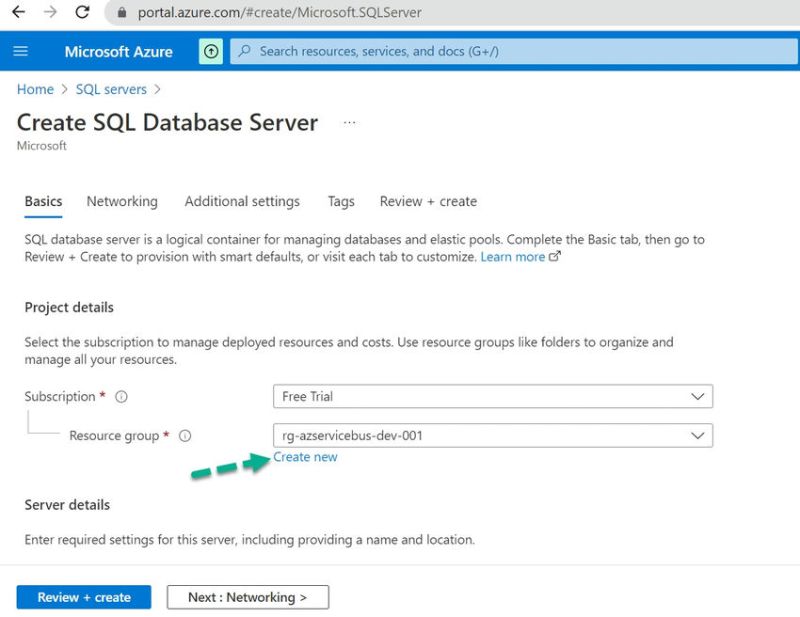
Task: Open the Resource group dropdown
Action: [x=698, y=435]
